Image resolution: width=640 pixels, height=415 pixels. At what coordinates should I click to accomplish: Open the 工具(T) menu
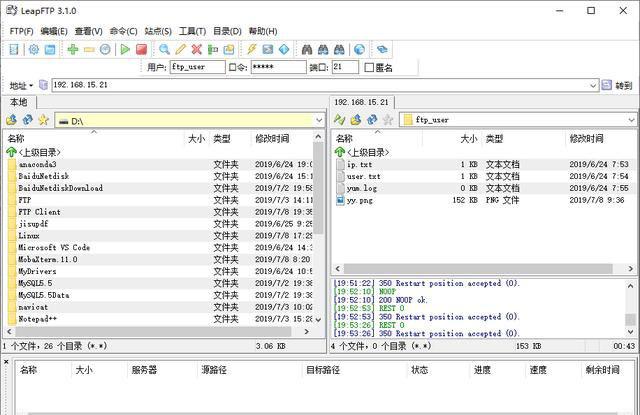pos(192,31)
